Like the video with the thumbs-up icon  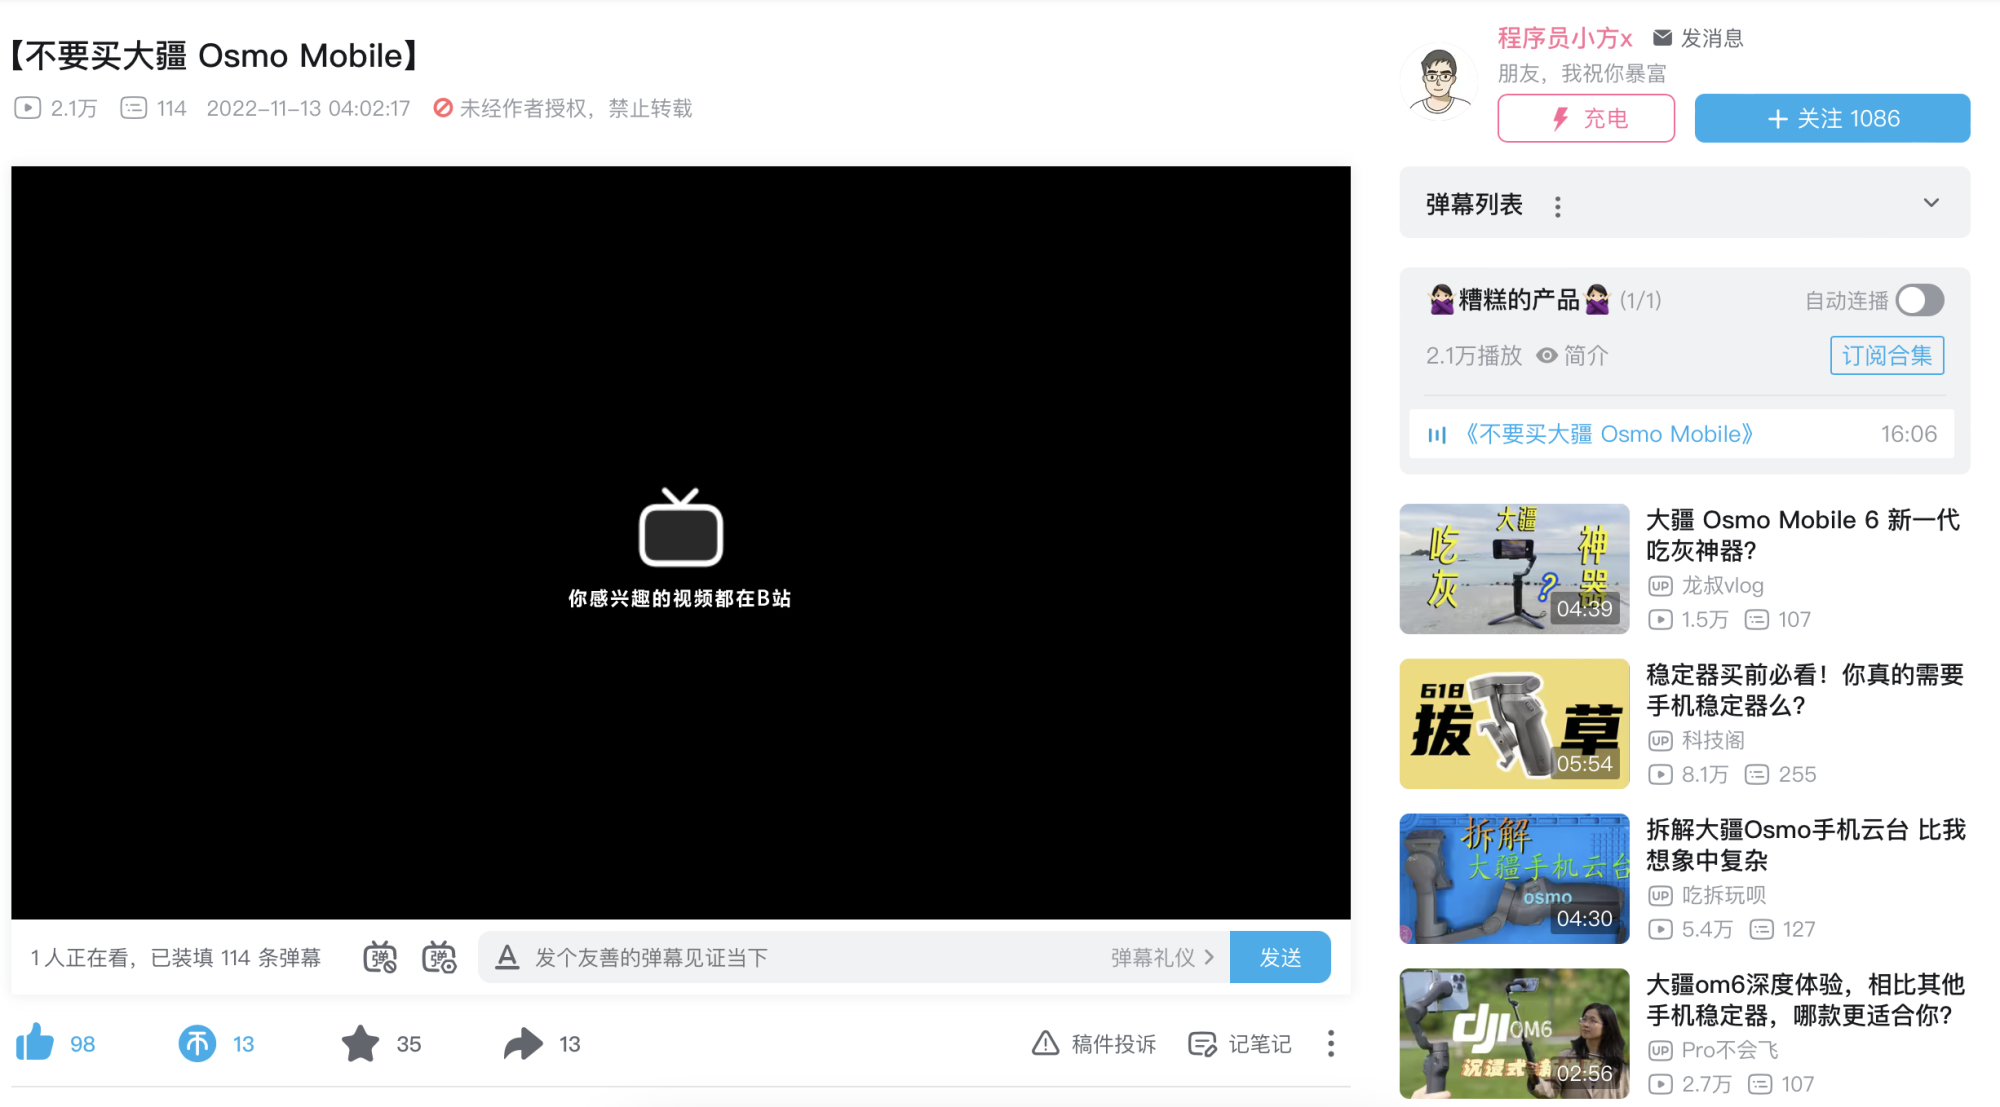click(37, 1043)
